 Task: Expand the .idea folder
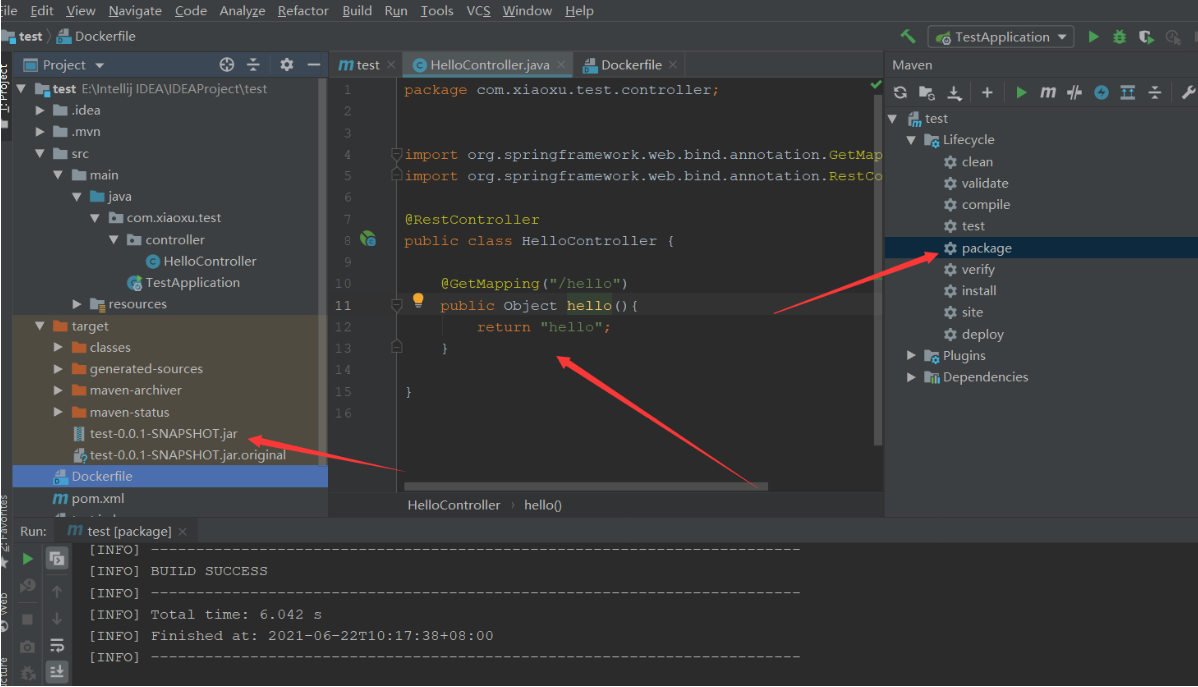point(40,110)
